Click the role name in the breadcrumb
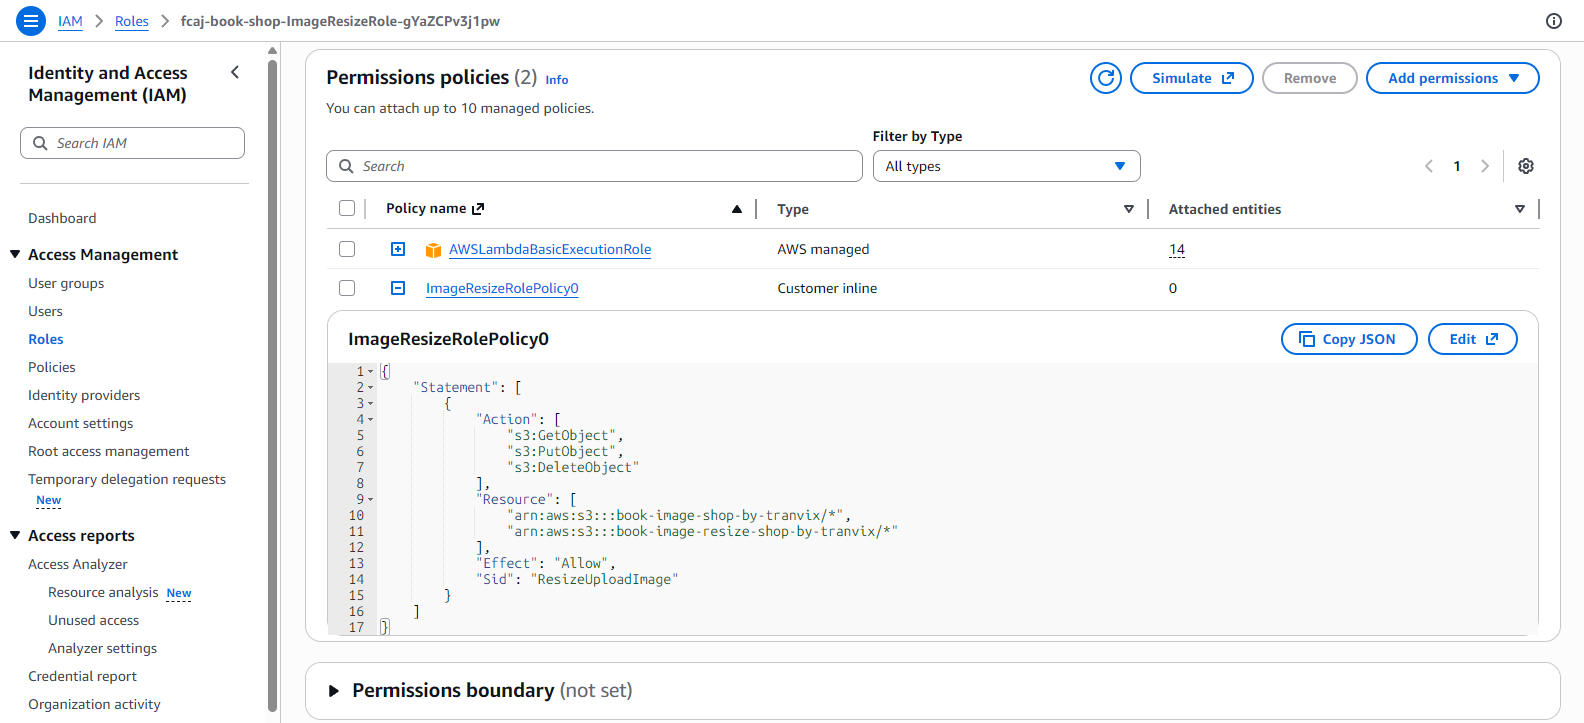Viewport: 1584px width, 723px height. pyautogui.click(x=340, y=21)
